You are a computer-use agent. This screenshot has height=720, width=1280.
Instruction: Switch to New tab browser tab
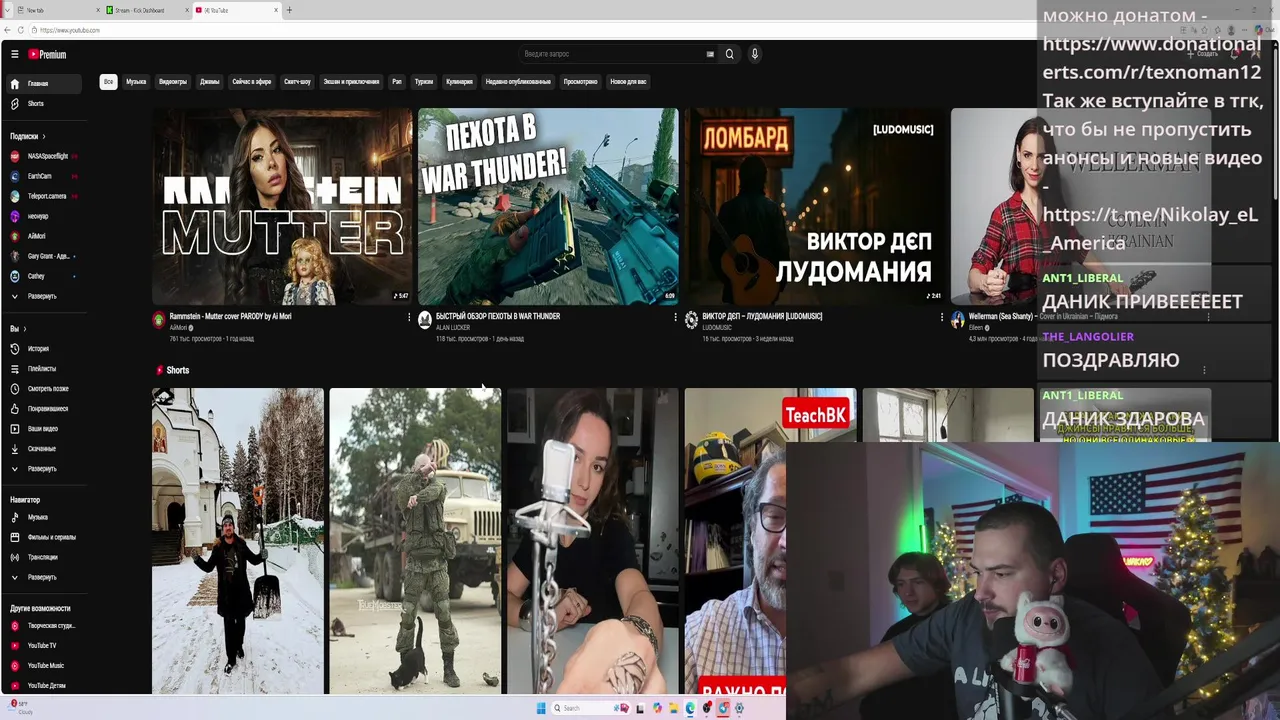coord(58,10)
